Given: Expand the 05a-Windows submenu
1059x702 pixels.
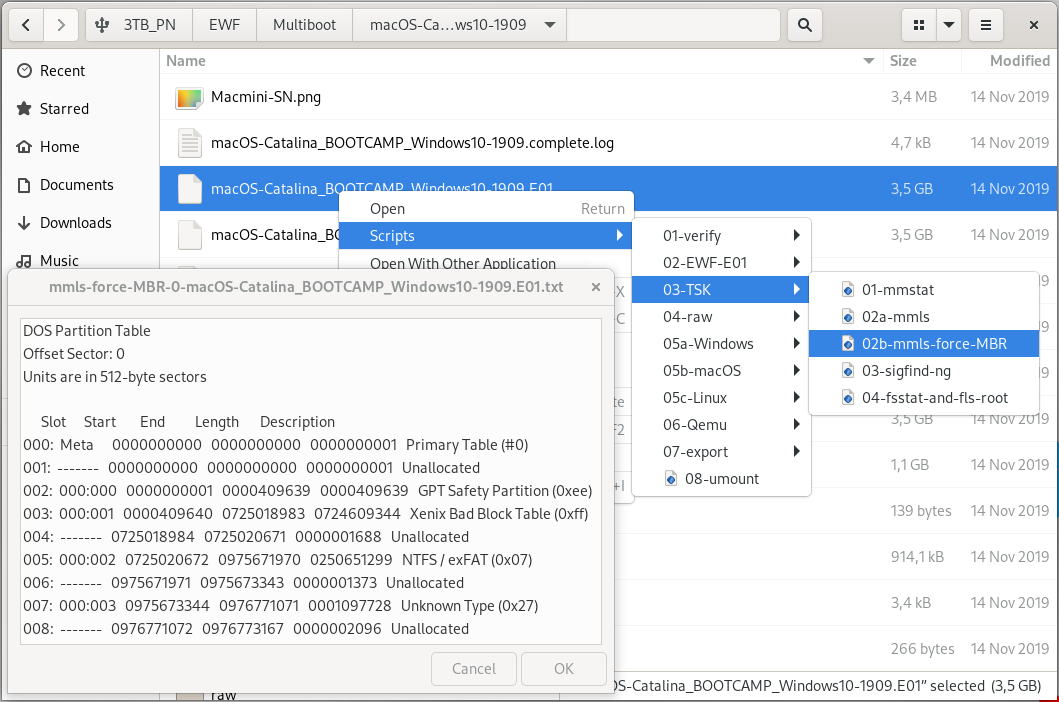Looking at the screenshot, I should 721,344.
